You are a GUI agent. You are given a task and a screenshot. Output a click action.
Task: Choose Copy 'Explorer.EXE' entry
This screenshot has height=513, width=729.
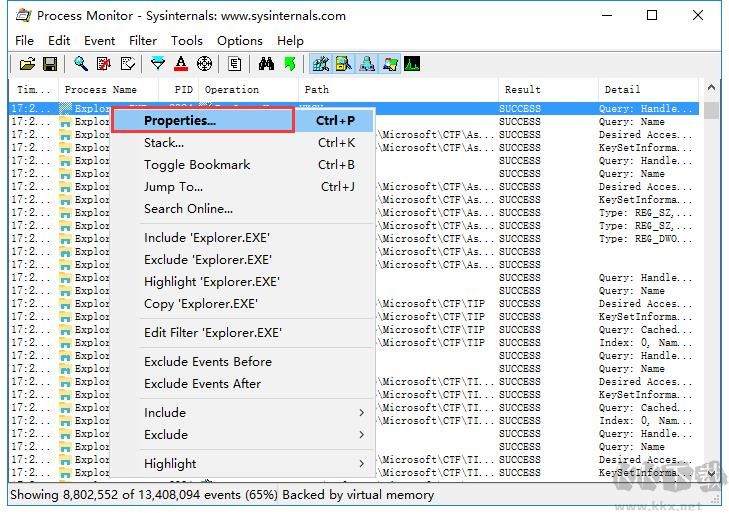[242, 304]
